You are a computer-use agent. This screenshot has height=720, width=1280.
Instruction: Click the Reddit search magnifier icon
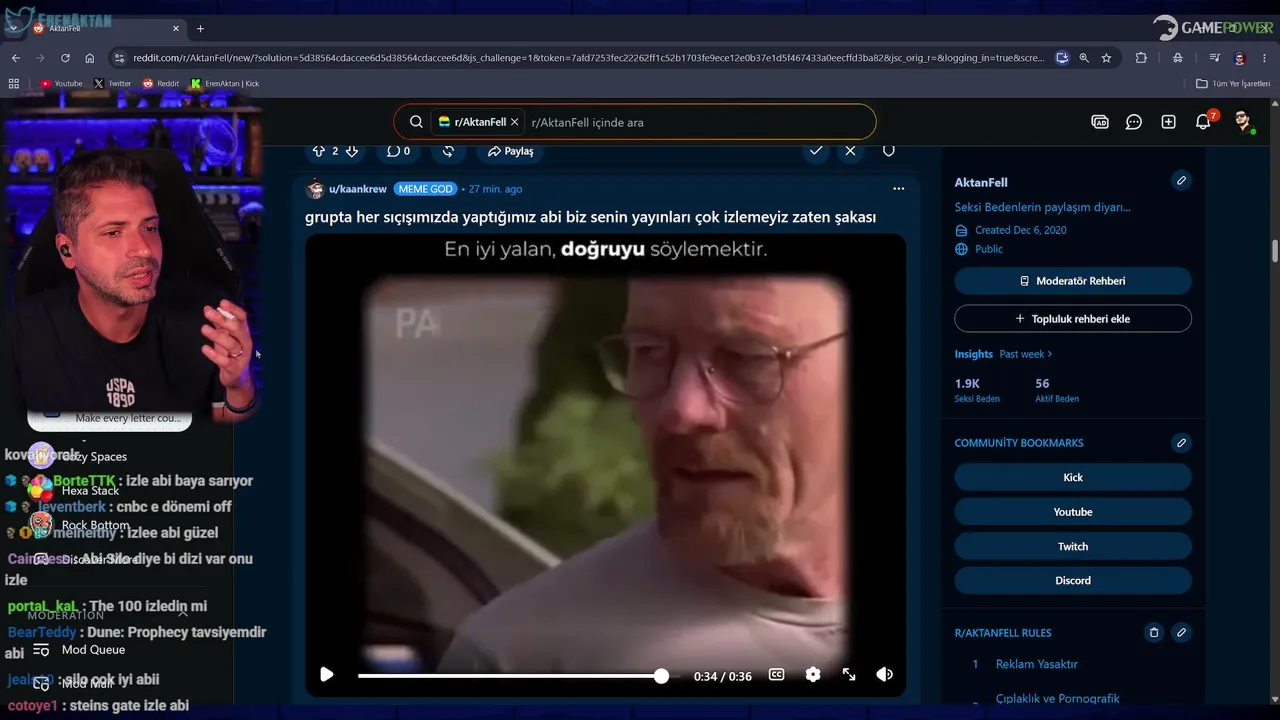pos(416,122)
